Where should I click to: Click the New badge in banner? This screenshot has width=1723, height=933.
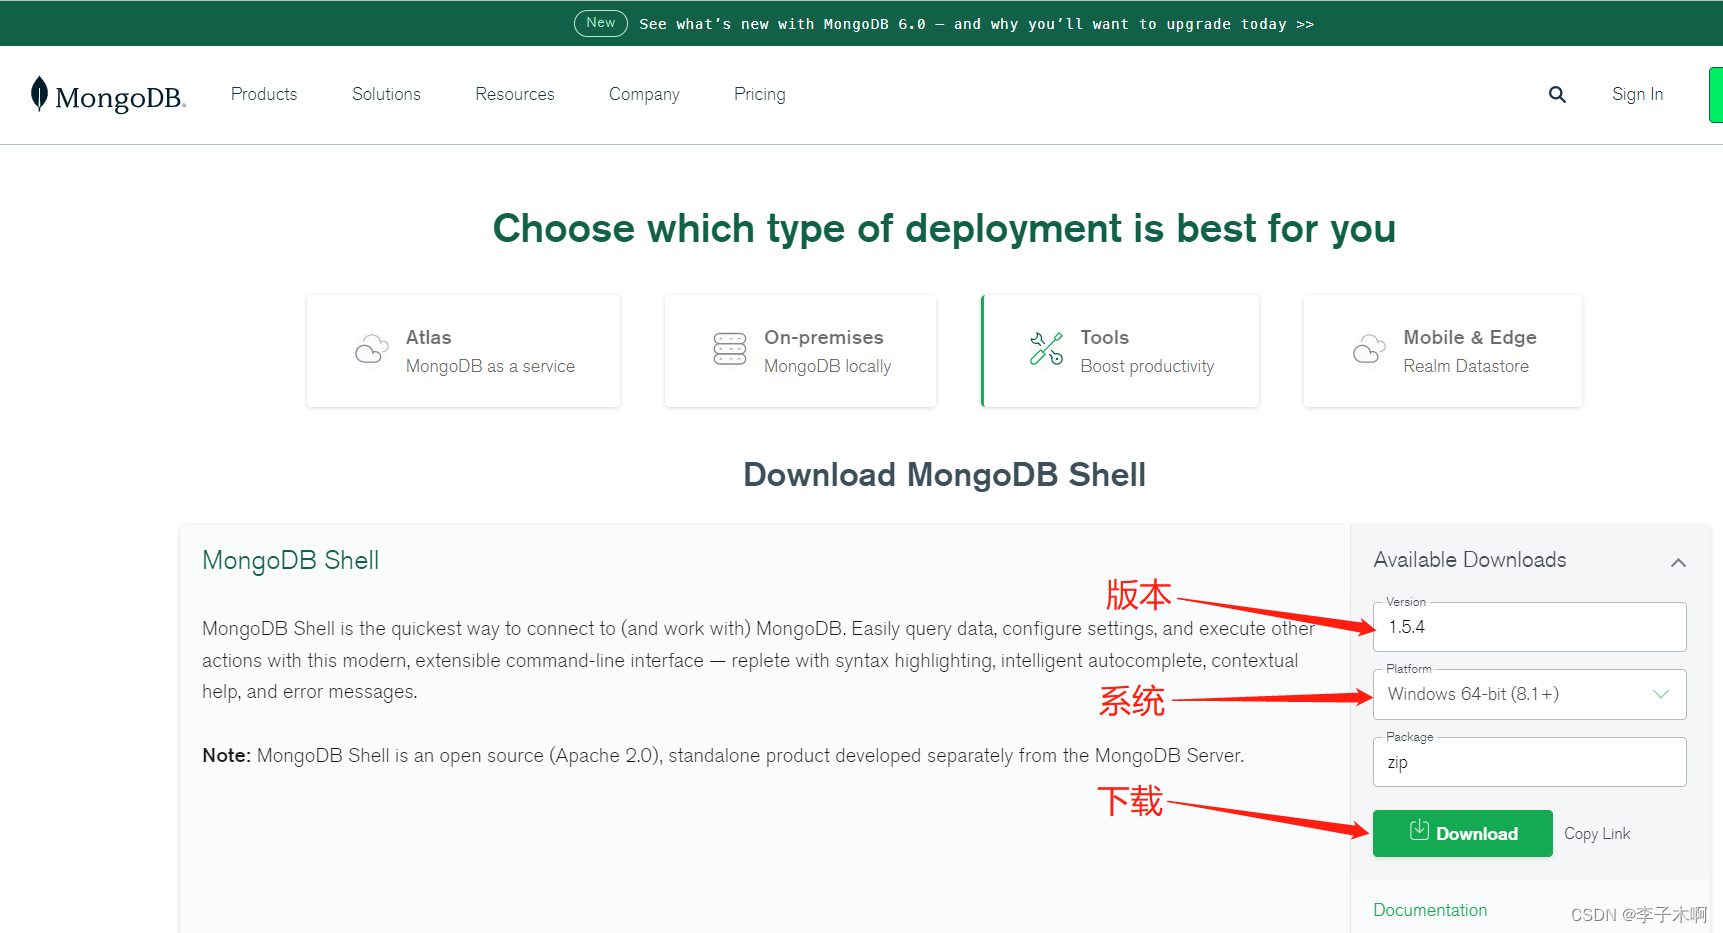(x=601, y=23)
